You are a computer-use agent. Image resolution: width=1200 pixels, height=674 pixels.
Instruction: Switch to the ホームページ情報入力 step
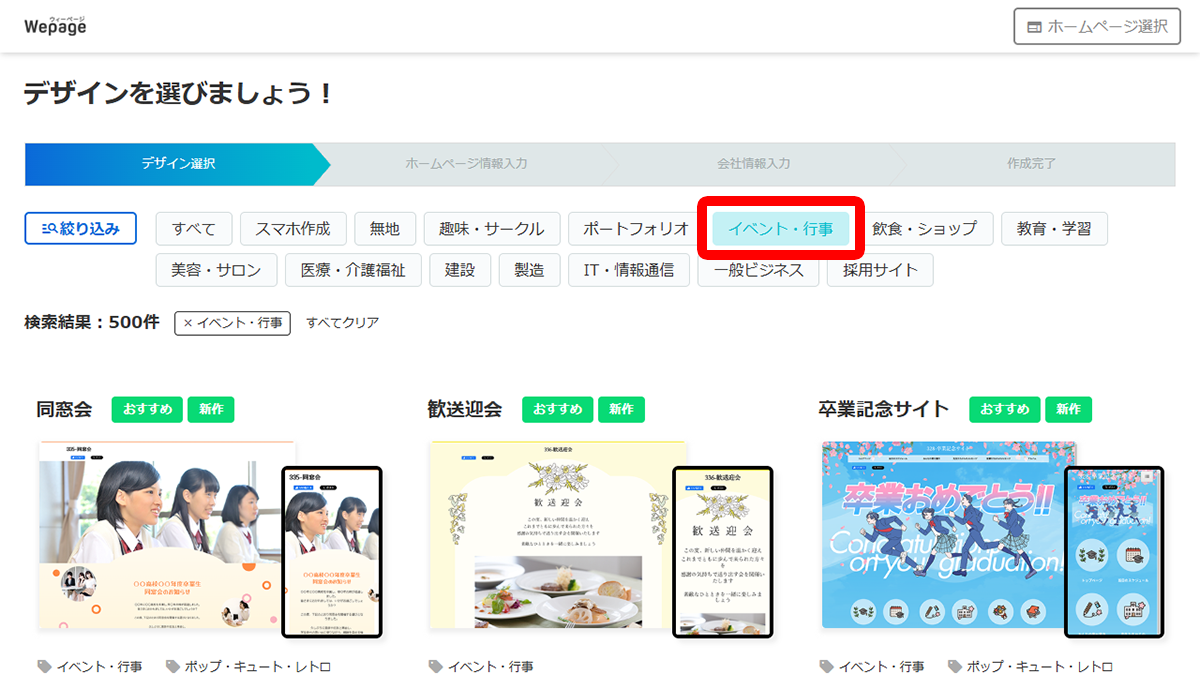[x=464, y=164]
